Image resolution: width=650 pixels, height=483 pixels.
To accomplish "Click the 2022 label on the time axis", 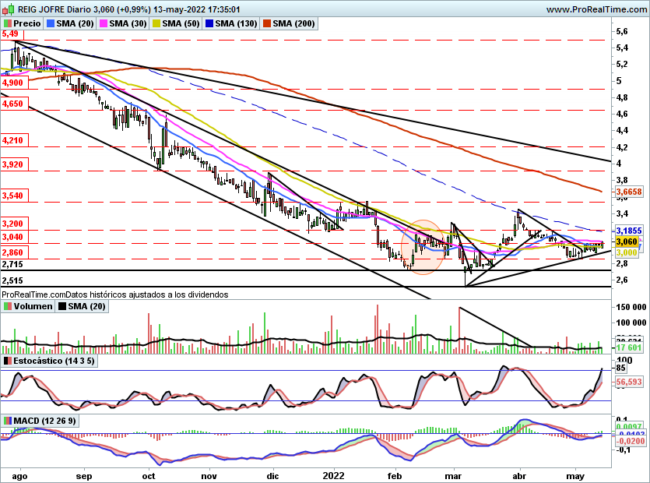I will 336,476.
